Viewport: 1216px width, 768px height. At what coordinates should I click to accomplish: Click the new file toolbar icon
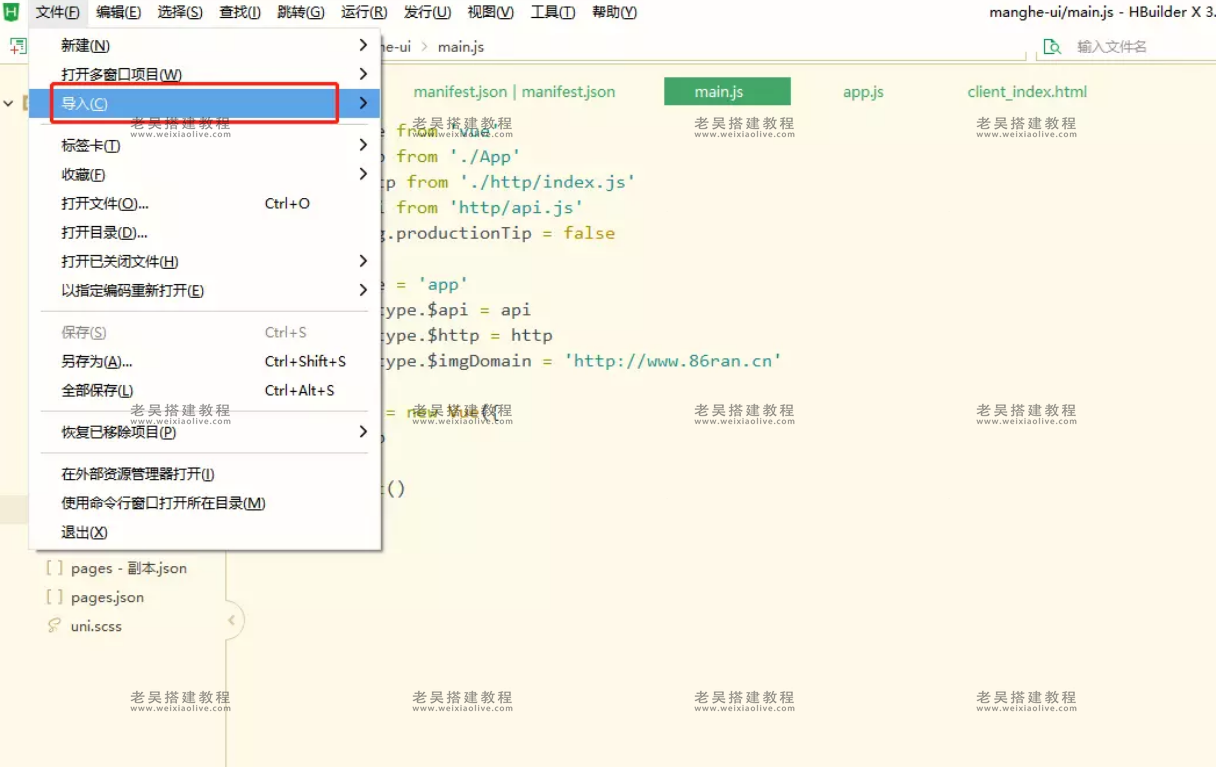(x=17, y=47)
